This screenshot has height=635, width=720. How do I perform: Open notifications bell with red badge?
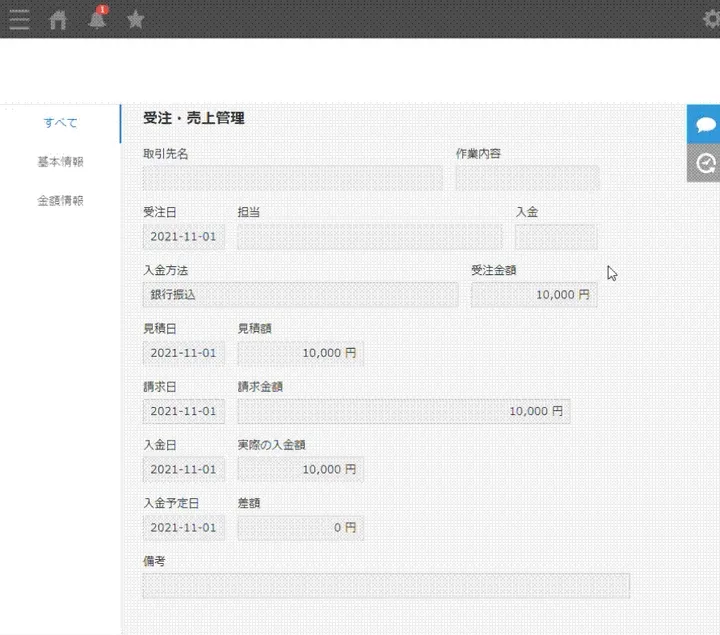click(97, 19)
